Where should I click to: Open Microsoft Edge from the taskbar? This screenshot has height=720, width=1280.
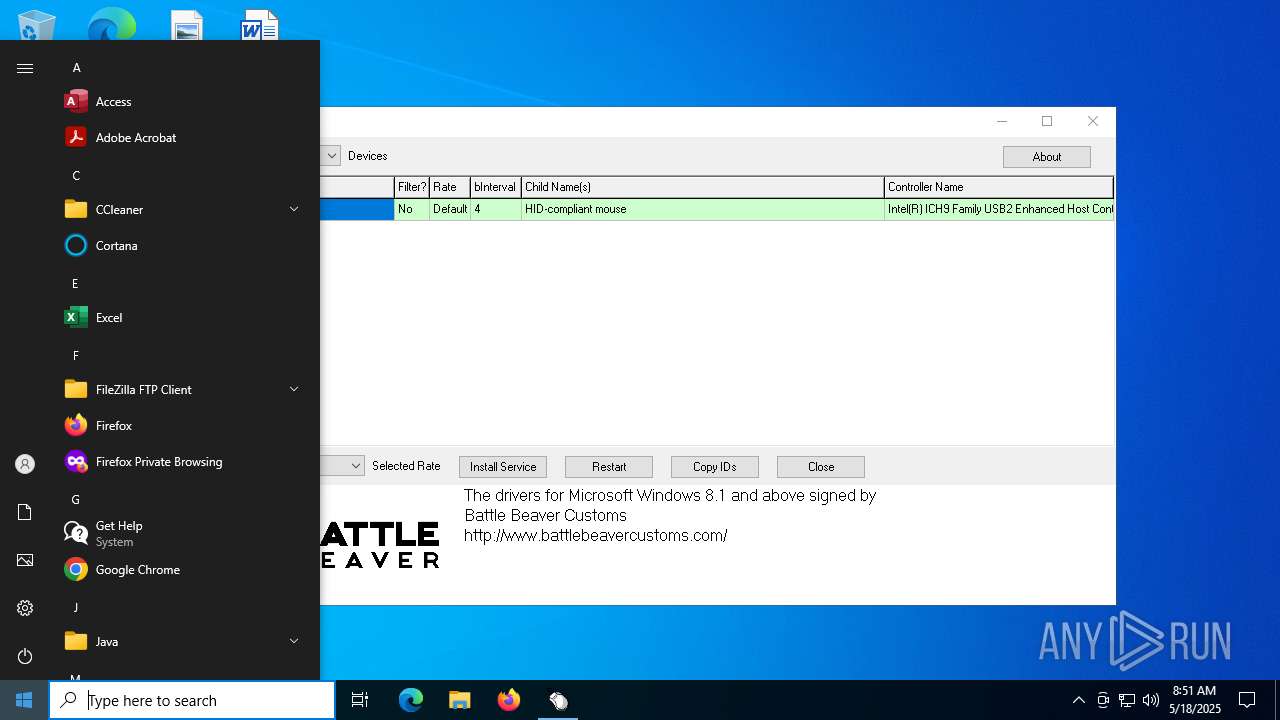tap(411, 700)
